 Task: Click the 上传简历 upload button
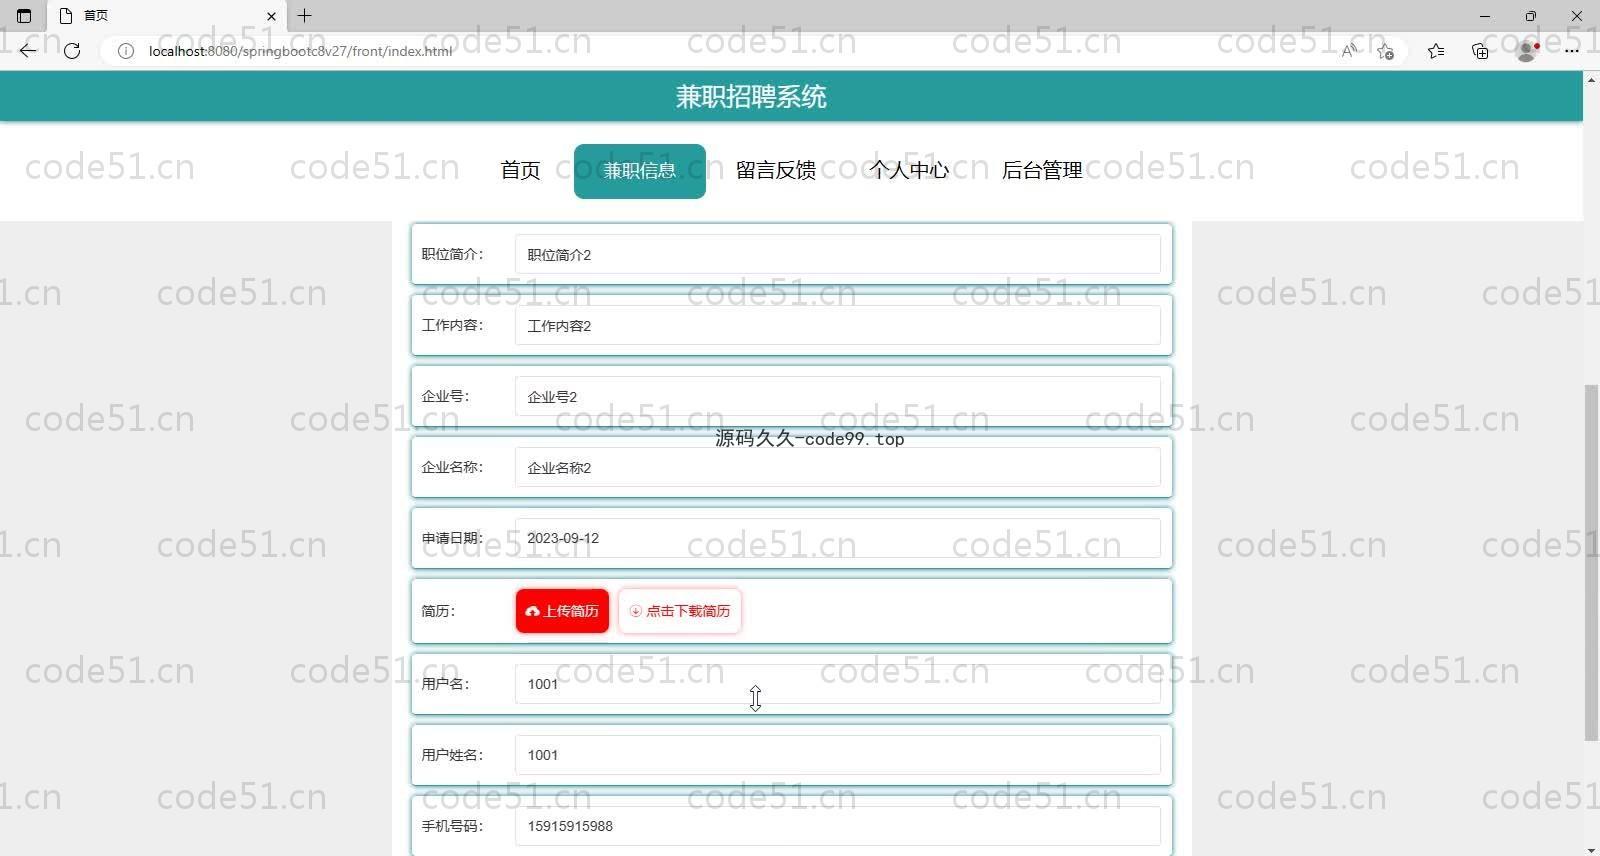point(562,611)
